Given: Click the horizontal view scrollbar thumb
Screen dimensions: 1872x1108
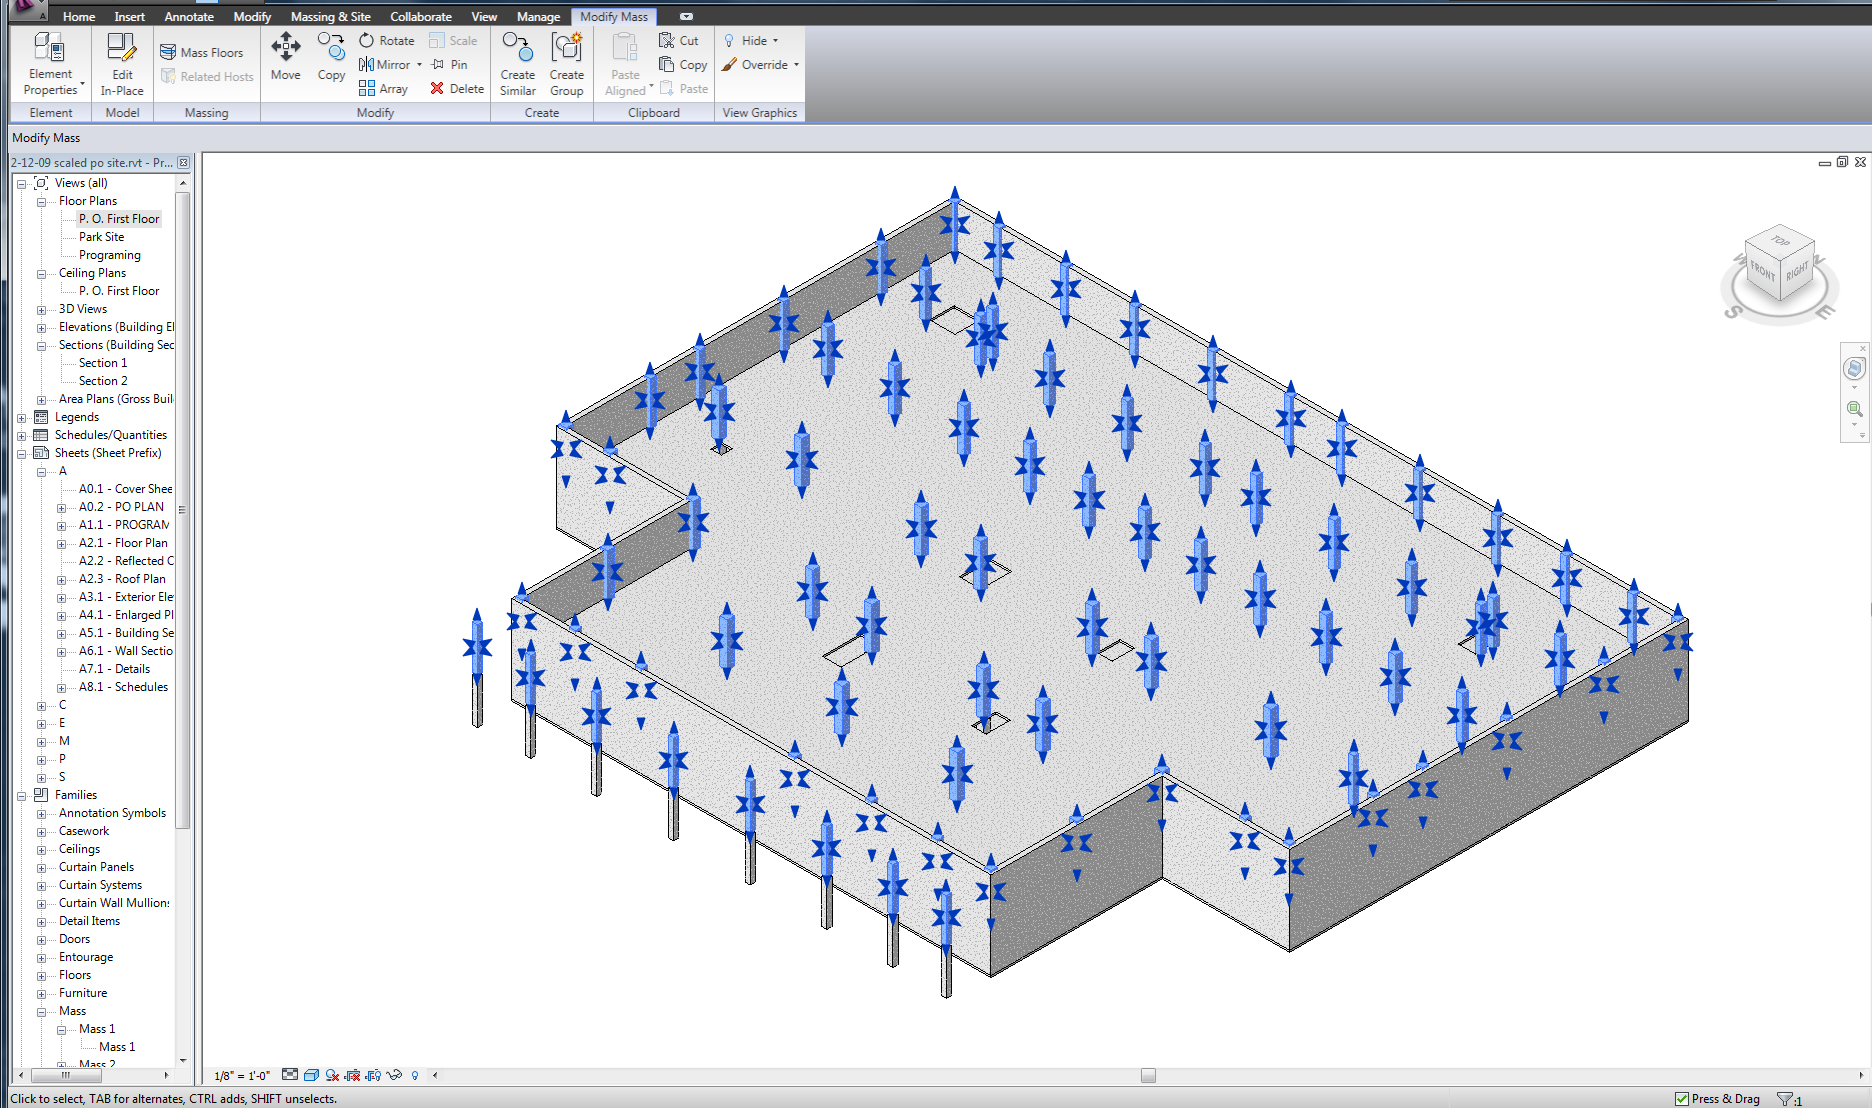Looking at the screenshot, I should [x=1148, y=1076].
